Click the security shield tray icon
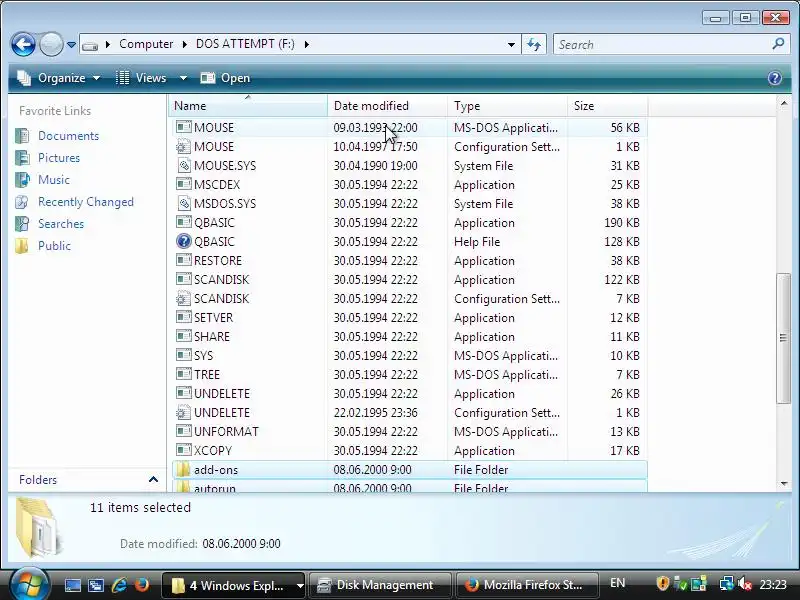This screenshot has width=800, height=600. pos(662,583)
